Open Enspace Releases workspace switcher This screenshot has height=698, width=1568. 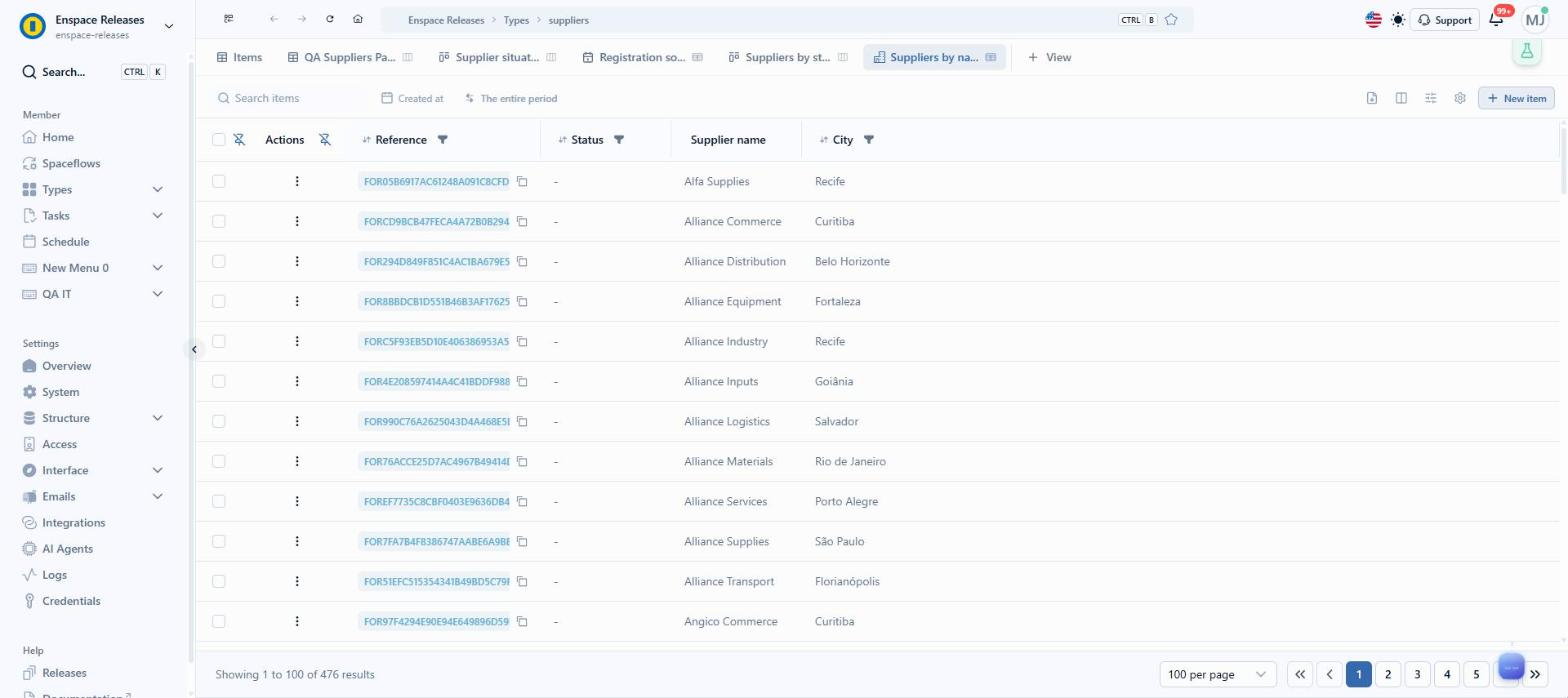click(97, 26)
